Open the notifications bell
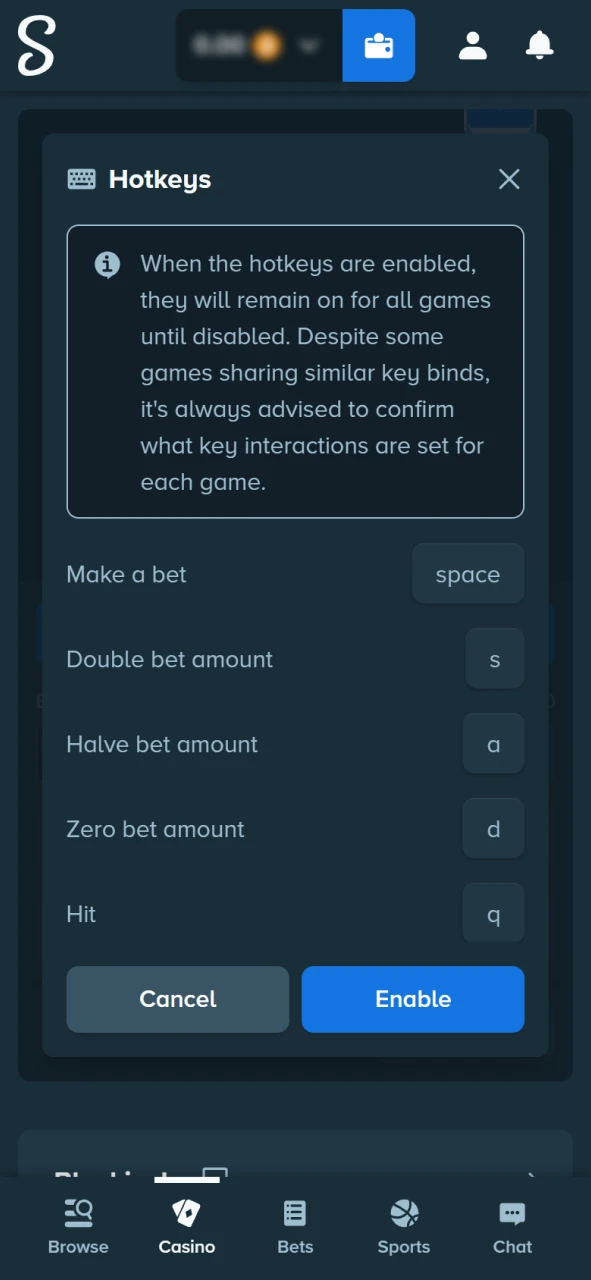Viewport: 591px width, 1280px height. pyautogui.click(x=539, y=45)
